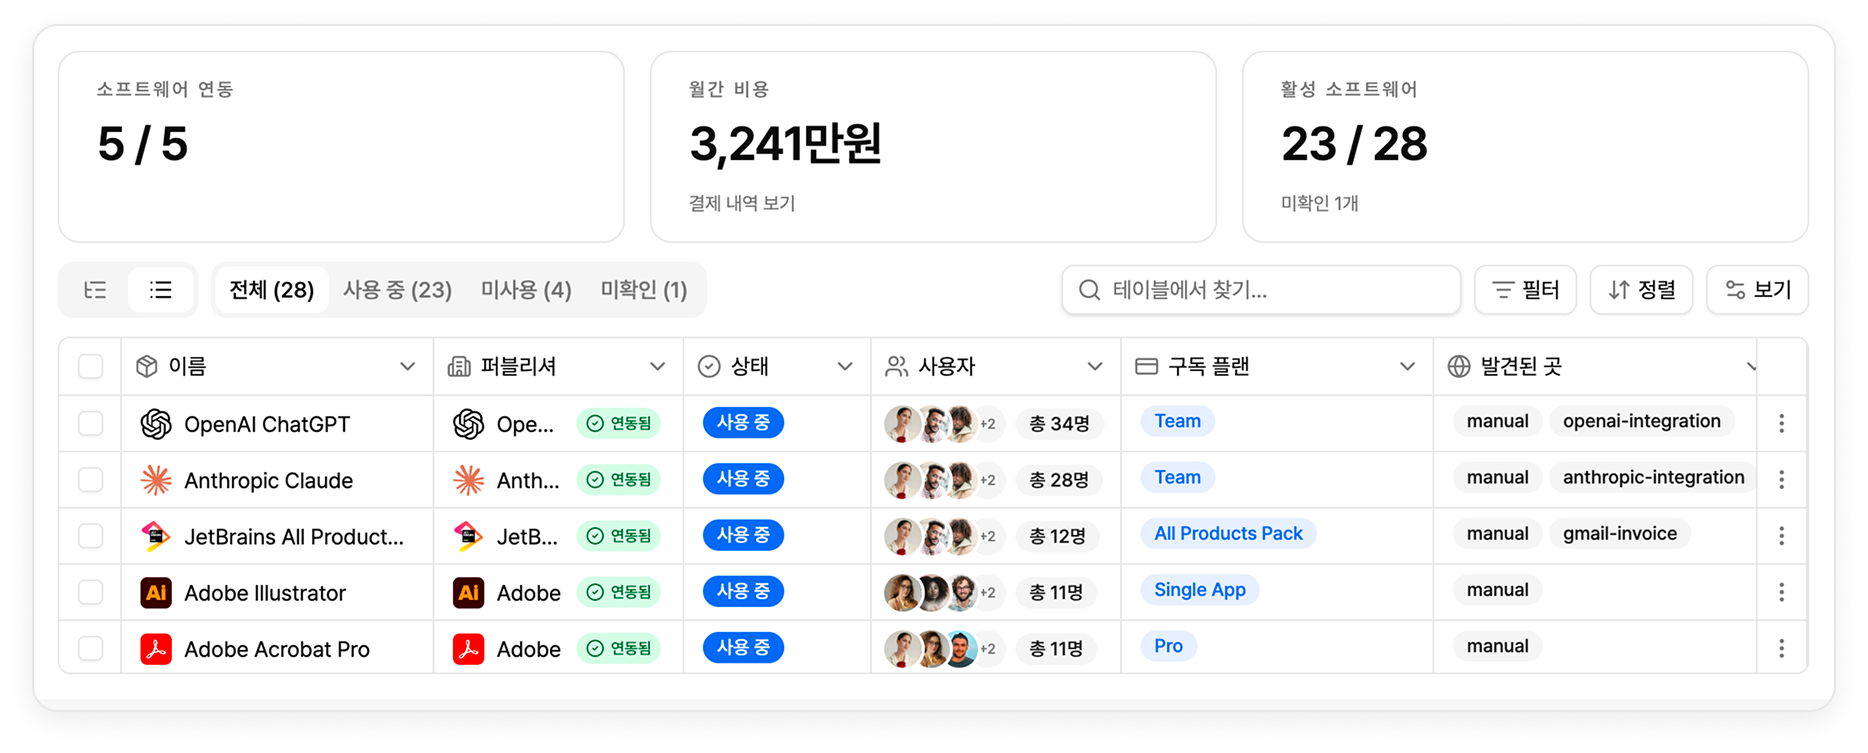Click the 미확인 1개 text
This screenshot has height=753, width=1868.
[1319, 203]
